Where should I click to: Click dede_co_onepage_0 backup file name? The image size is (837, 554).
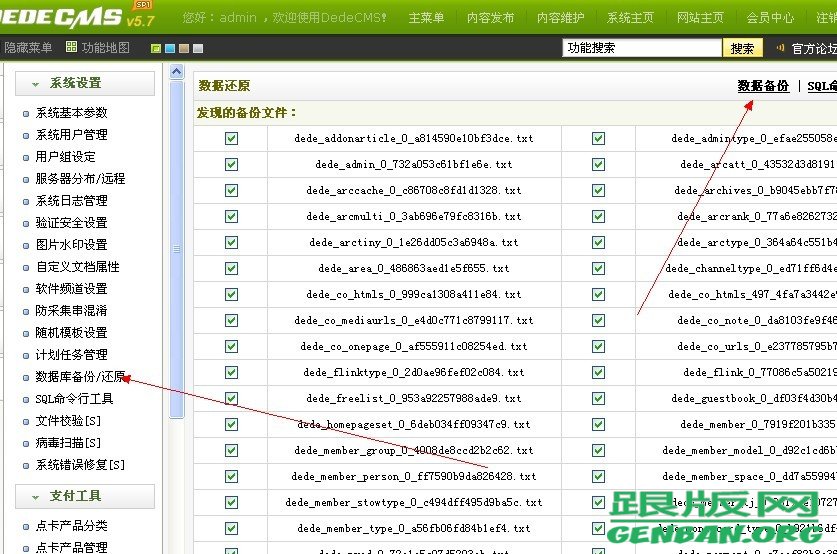click(x=414, y=346)
